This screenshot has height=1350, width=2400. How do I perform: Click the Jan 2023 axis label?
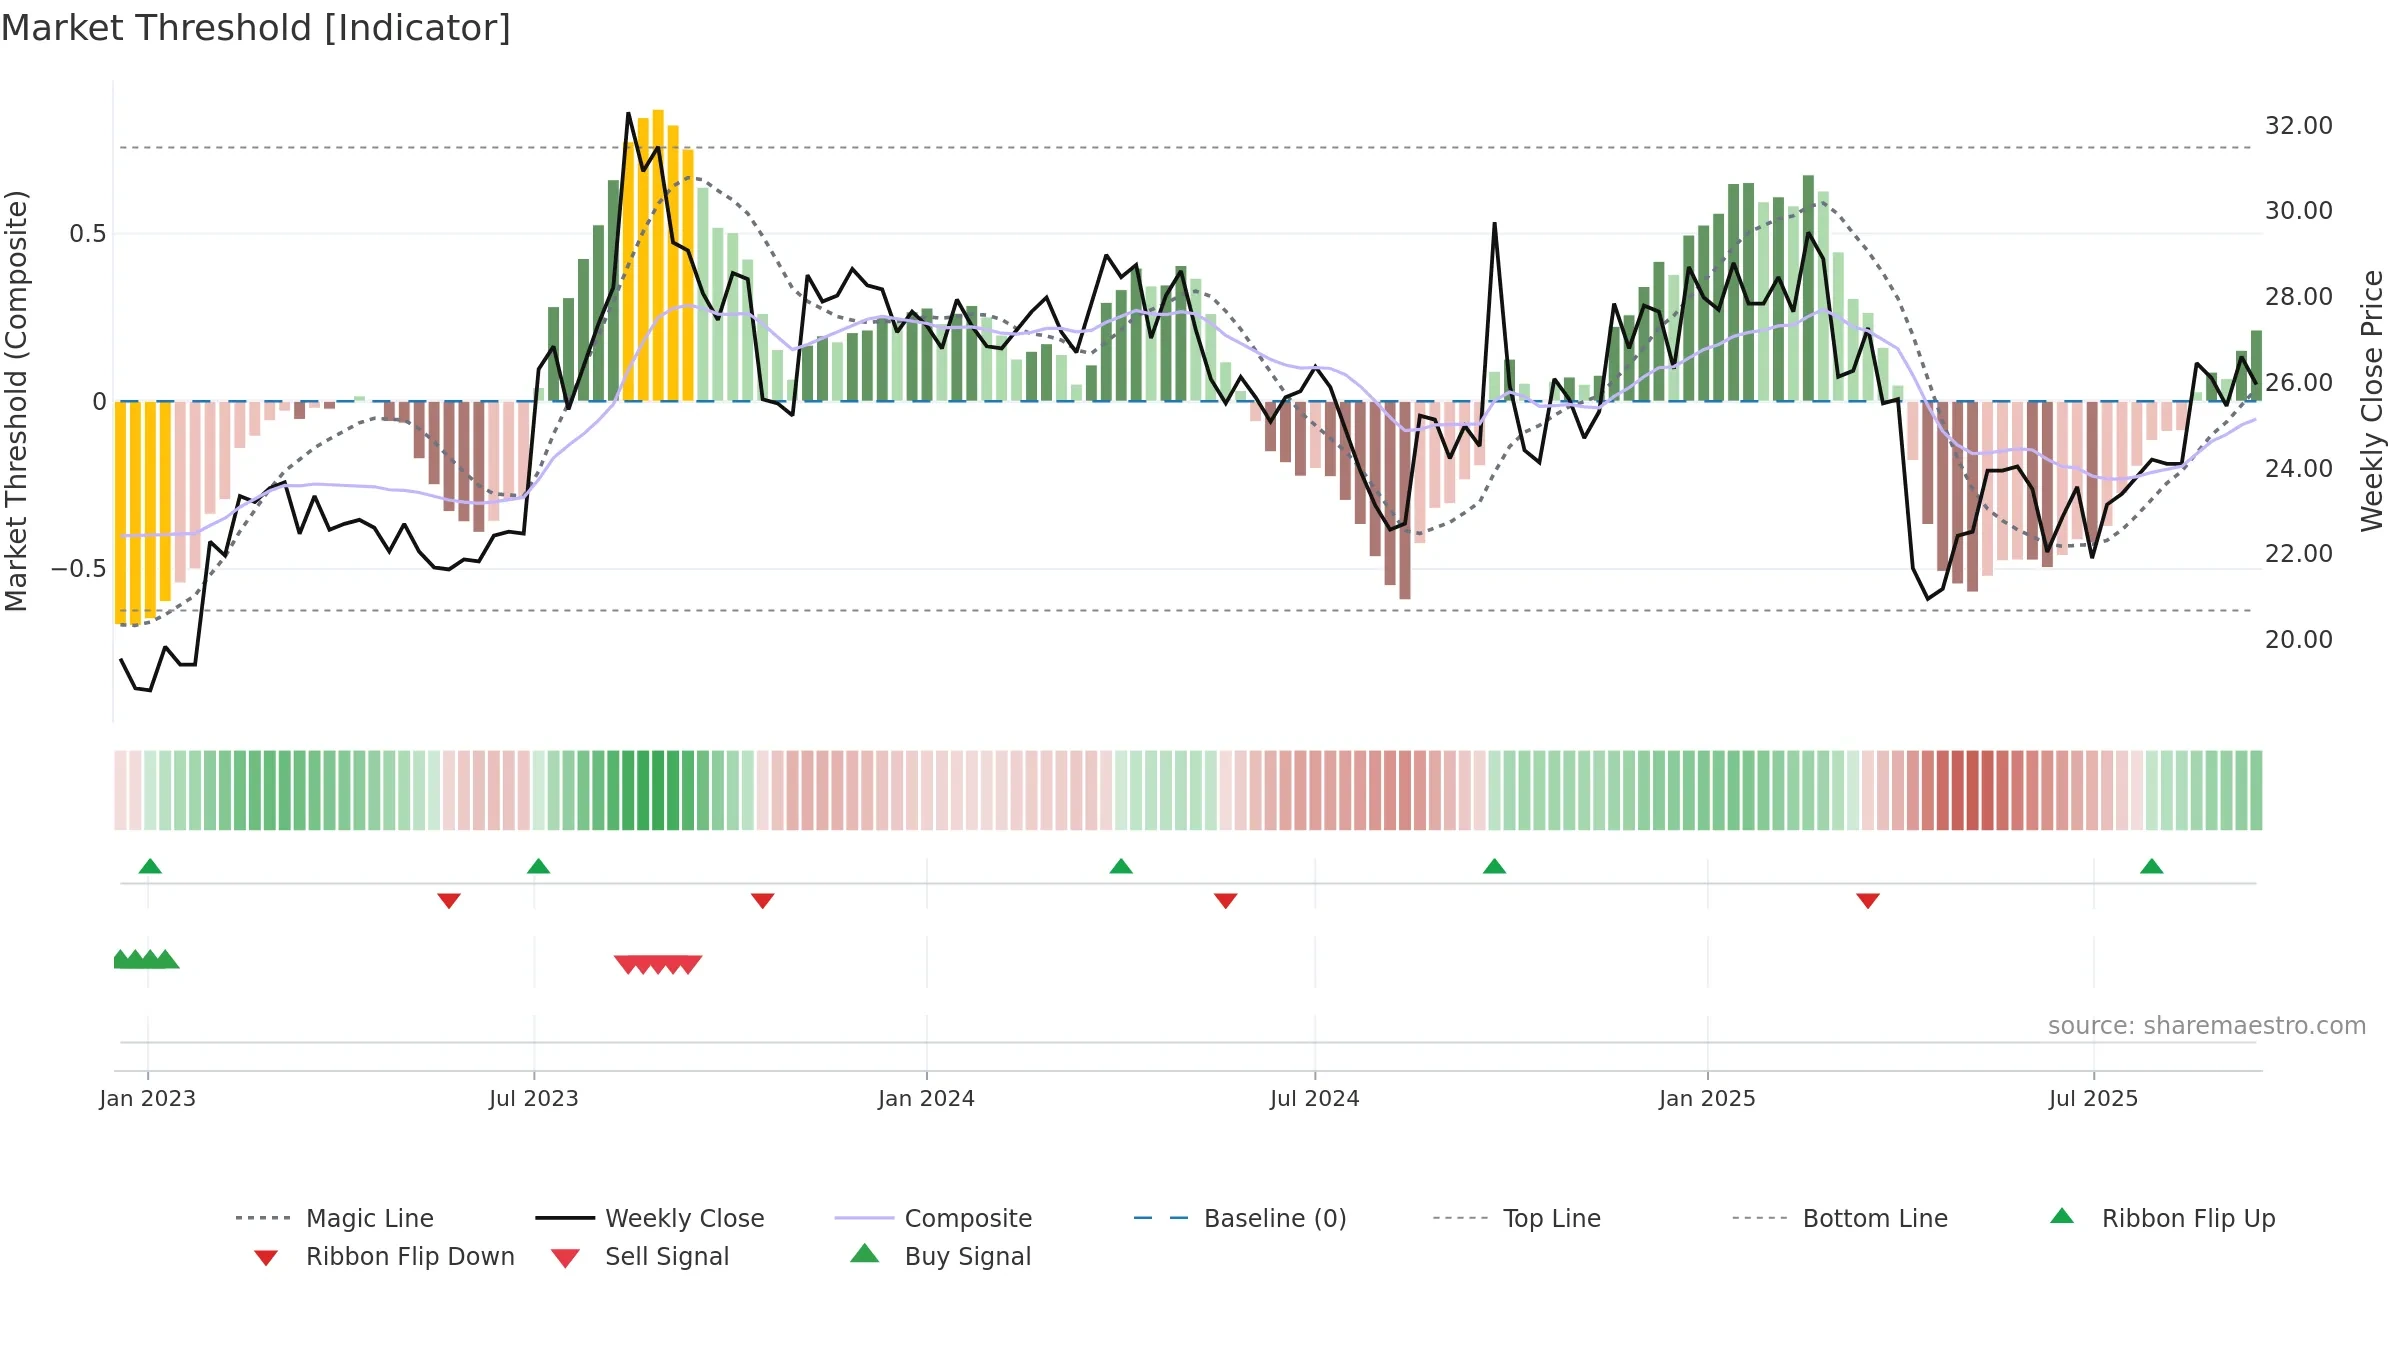[148, 1098]
